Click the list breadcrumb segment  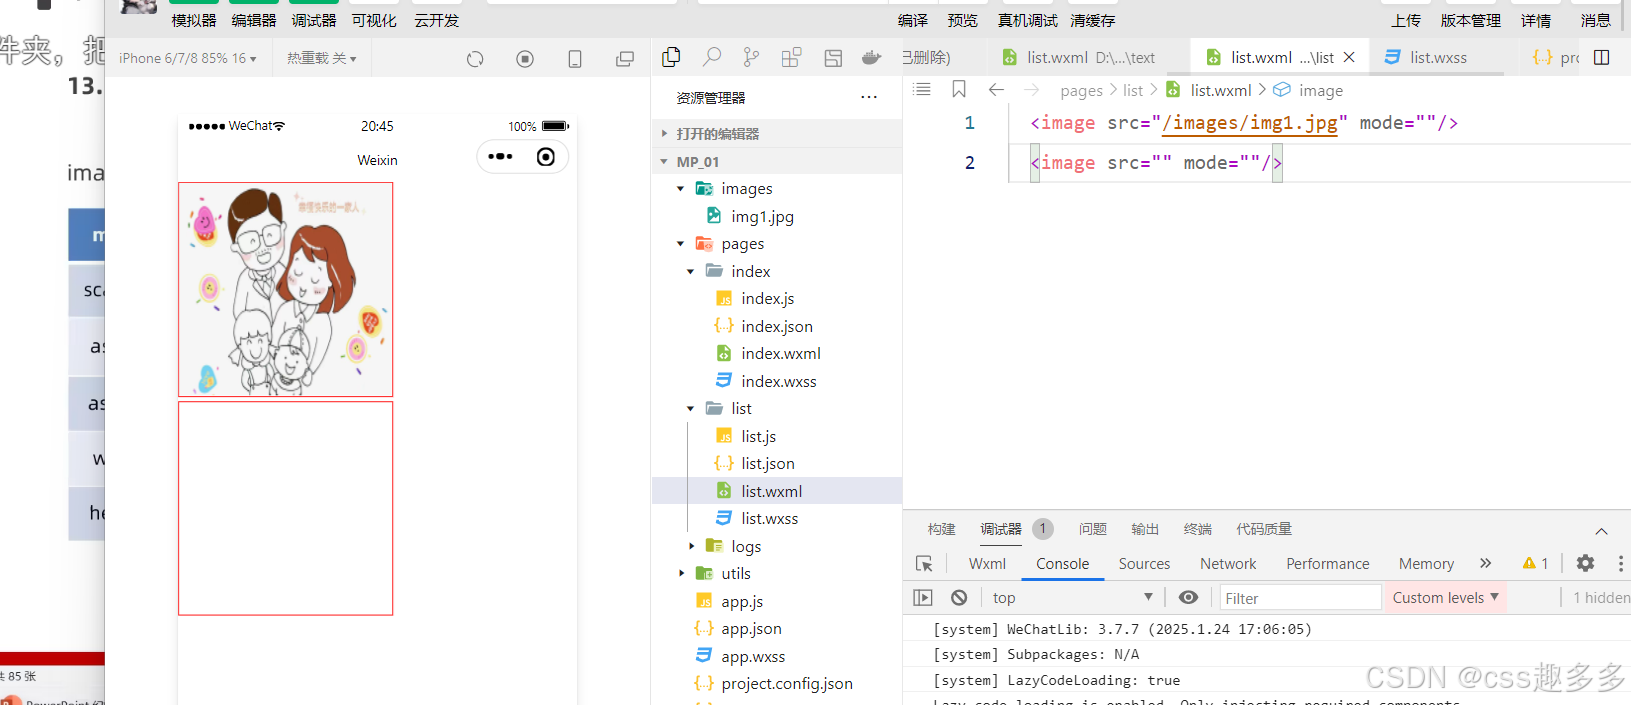click(1133, 90)
